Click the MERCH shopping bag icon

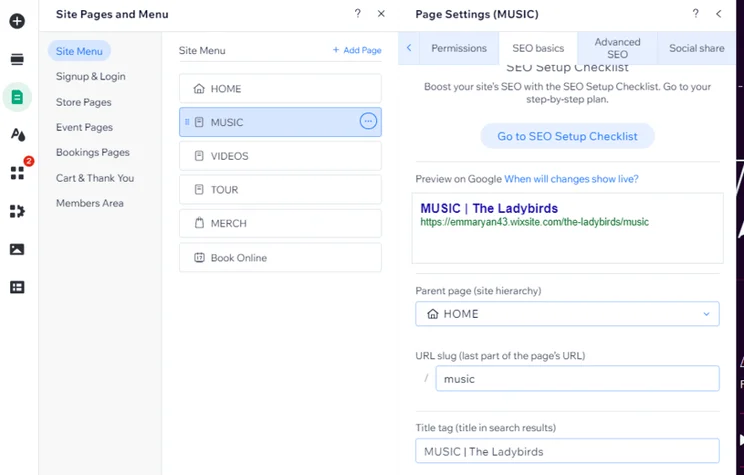(199, 223)
